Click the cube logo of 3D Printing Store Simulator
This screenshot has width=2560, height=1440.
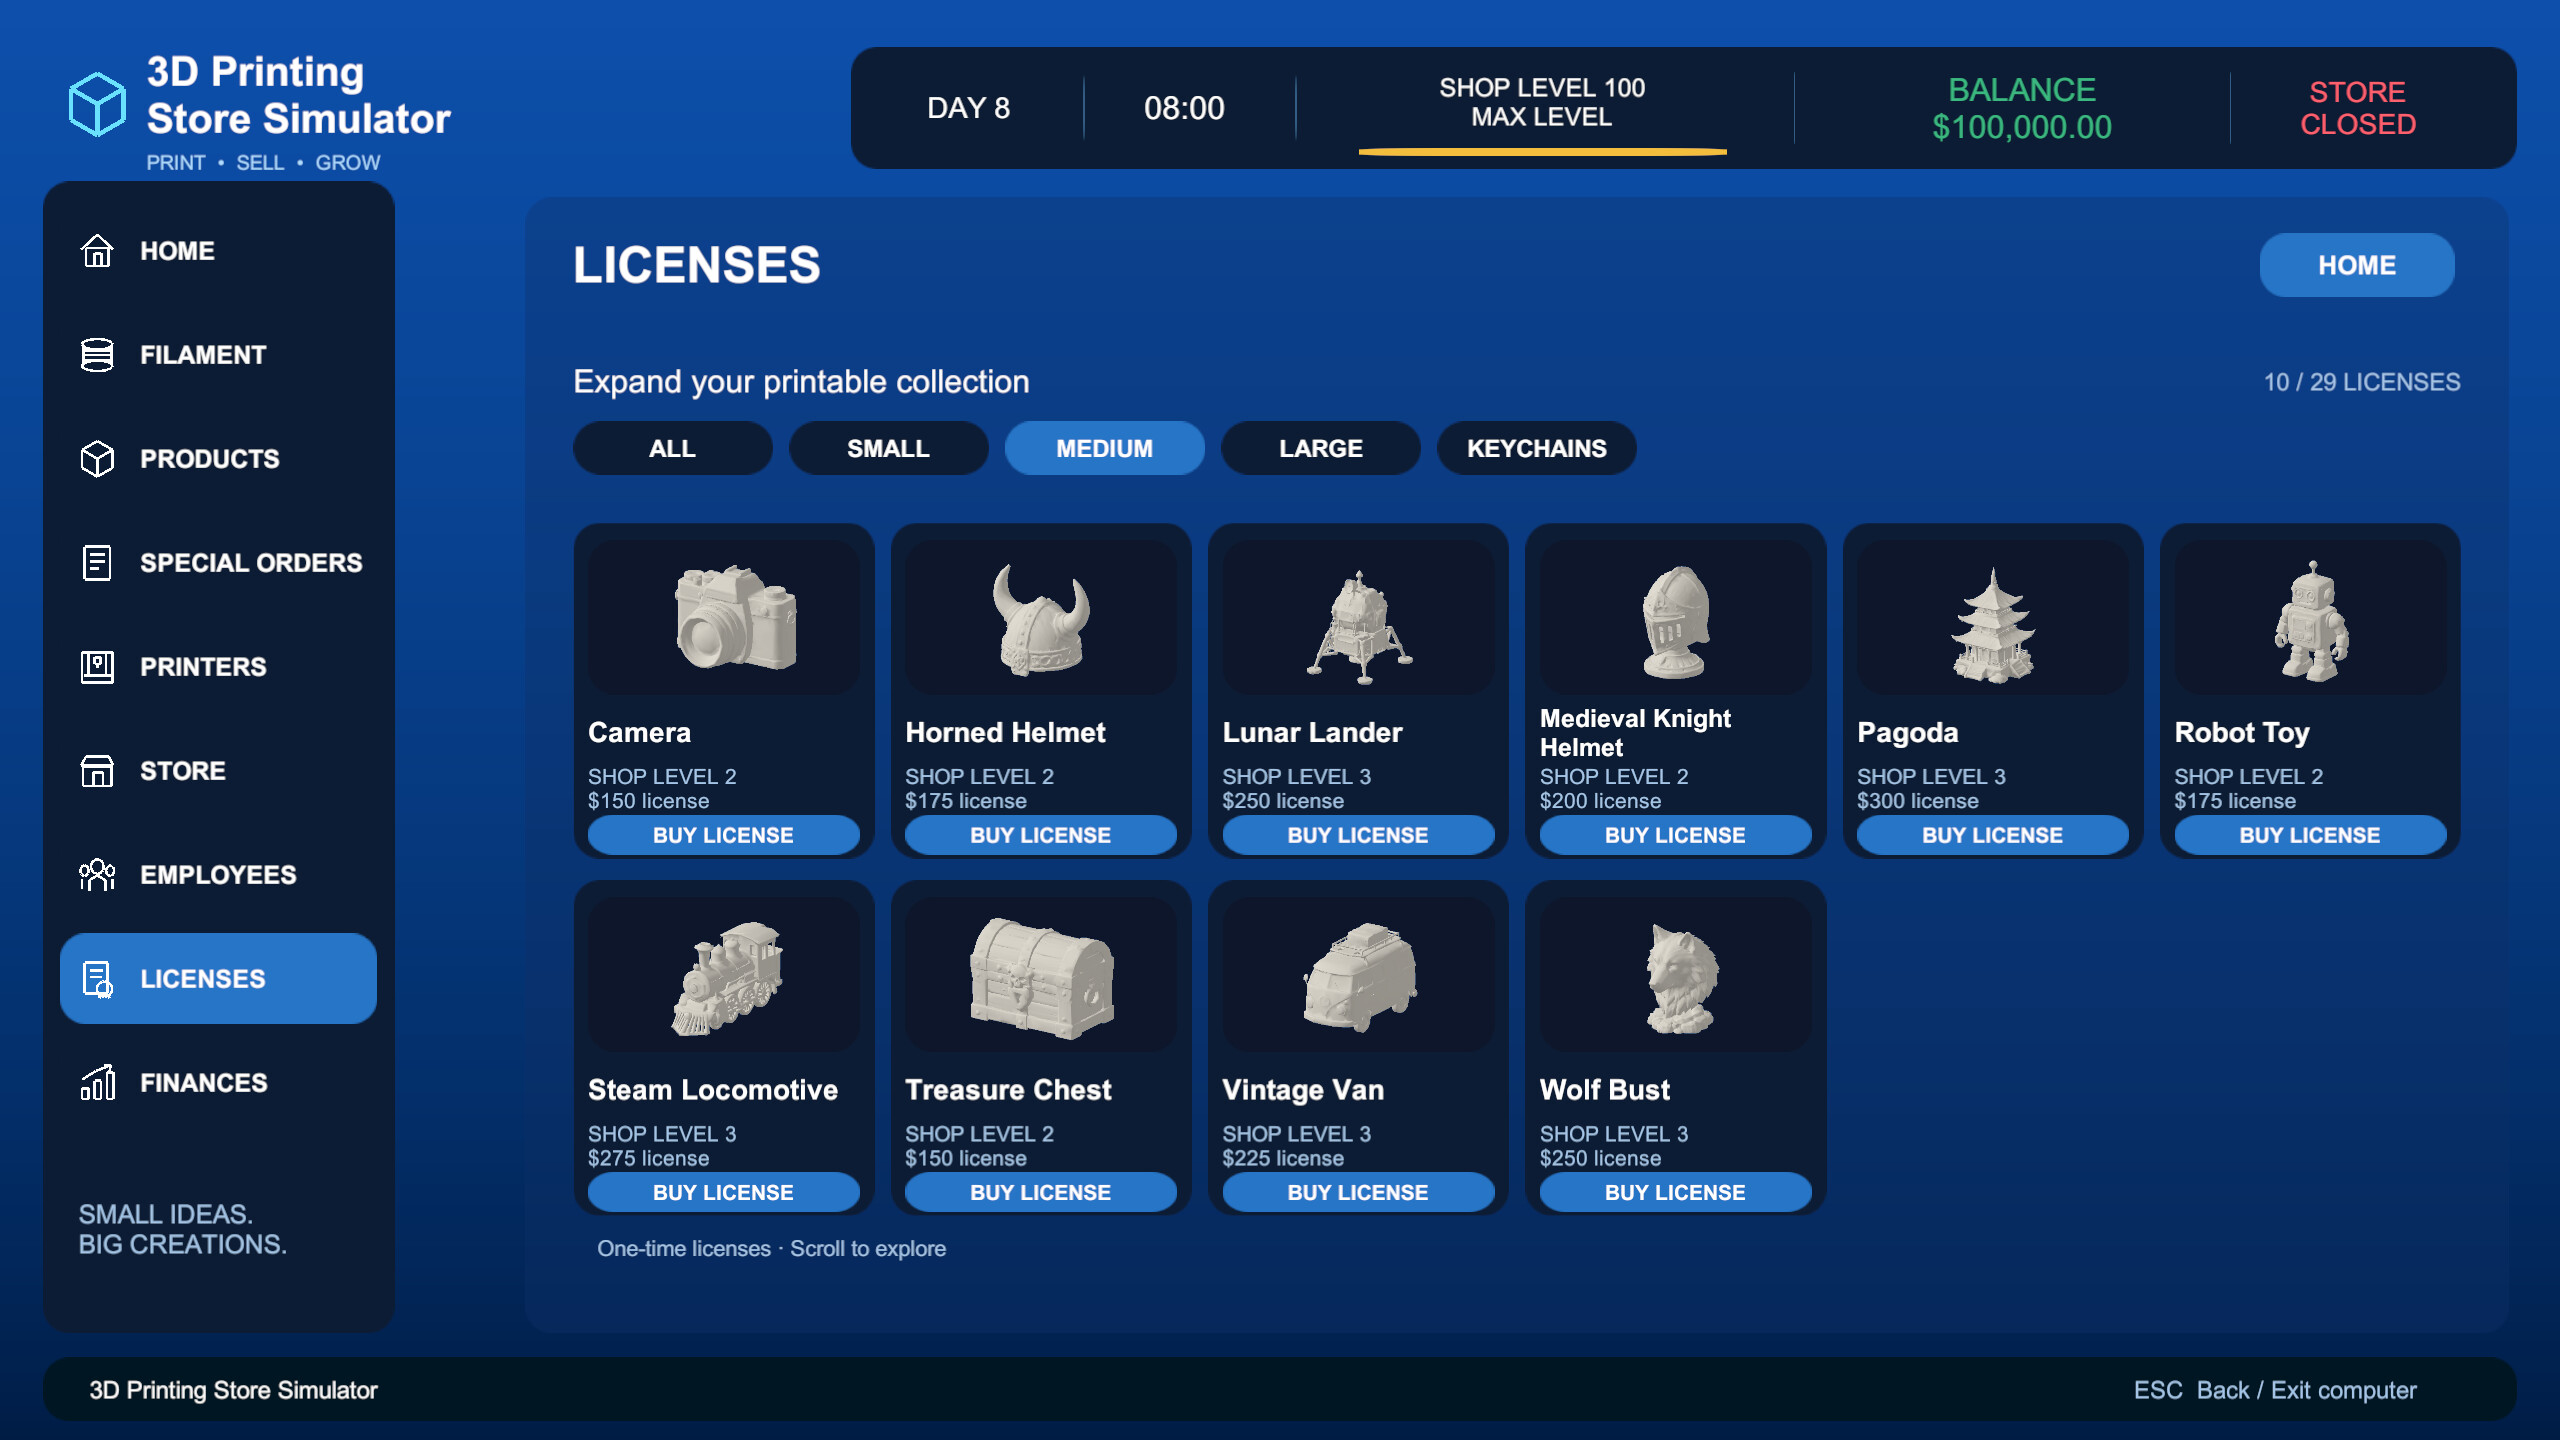pyautogui.click(x=97, y=104)
